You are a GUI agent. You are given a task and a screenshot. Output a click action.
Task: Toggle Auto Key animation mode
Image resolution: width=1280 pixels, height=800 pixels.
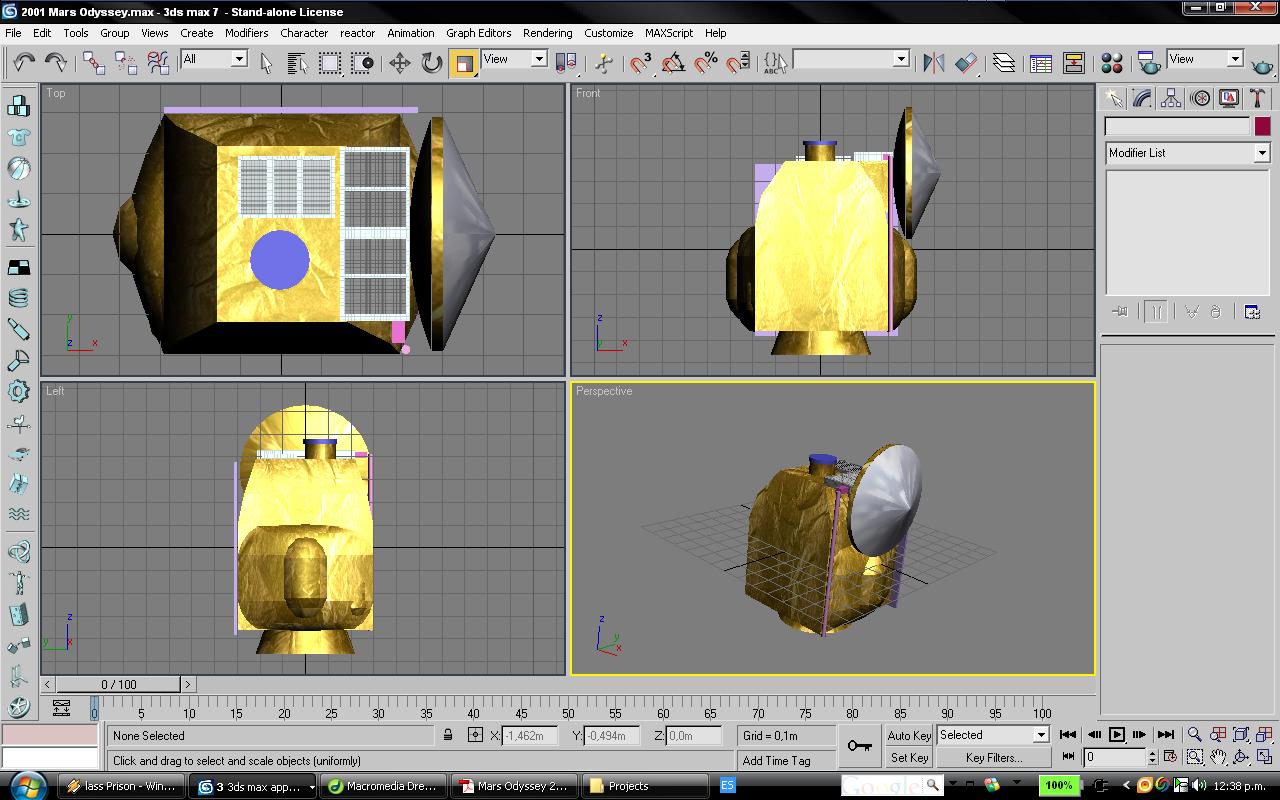tap(909, 735)
